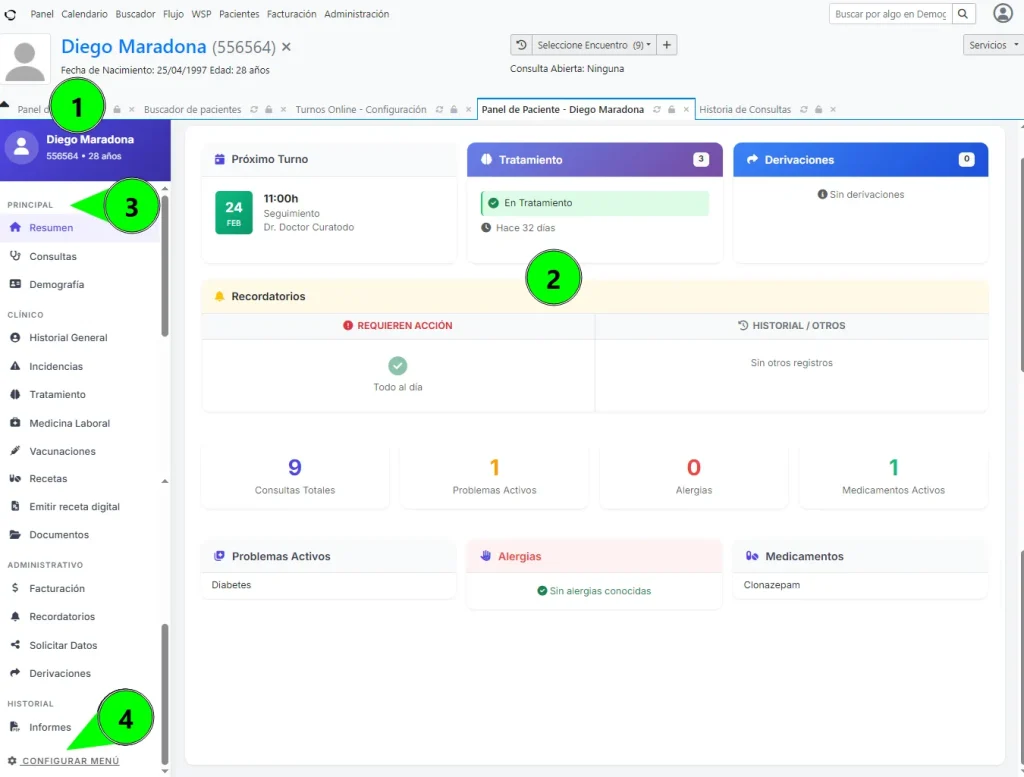Add a new encounter with plus button
Screen dimensions: 1024x777
[x=667, y=45]
